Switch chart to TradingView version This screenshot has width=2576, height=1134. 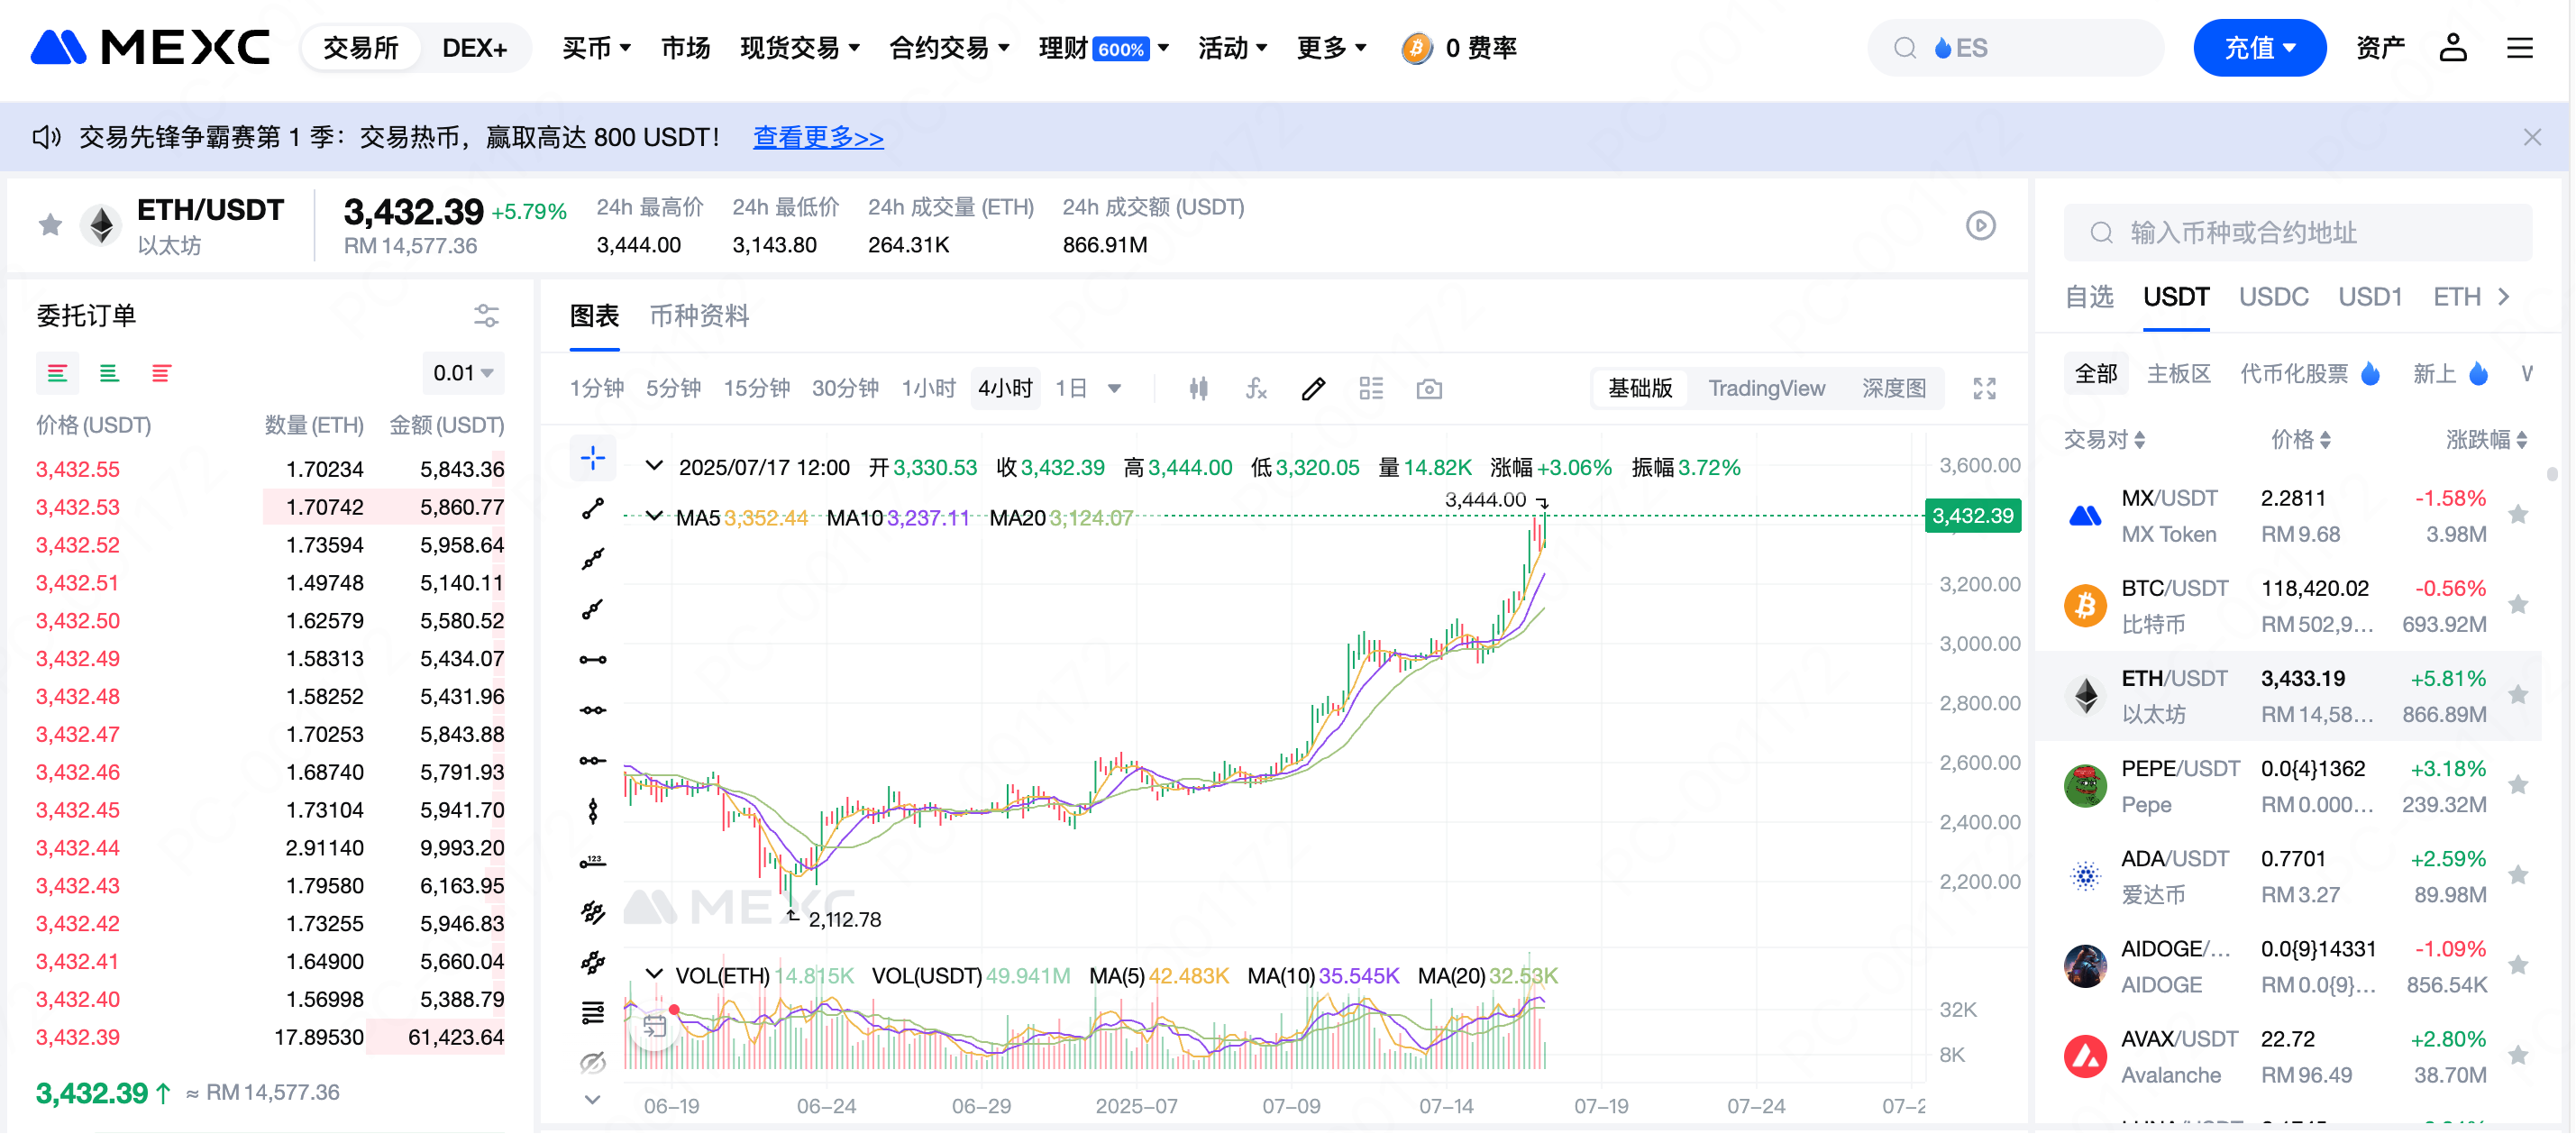(x=1766, y=389)
